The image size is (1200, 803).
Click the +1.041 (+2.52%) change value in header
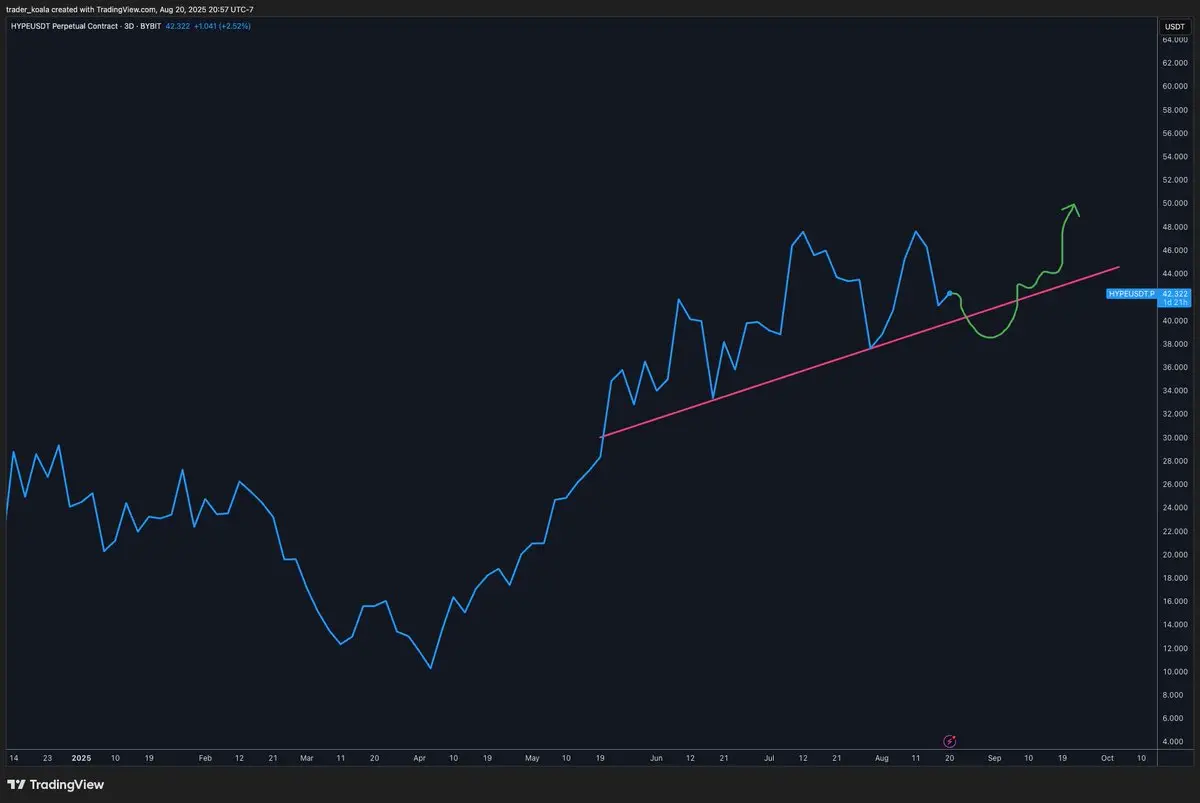(x=222, y=26)
